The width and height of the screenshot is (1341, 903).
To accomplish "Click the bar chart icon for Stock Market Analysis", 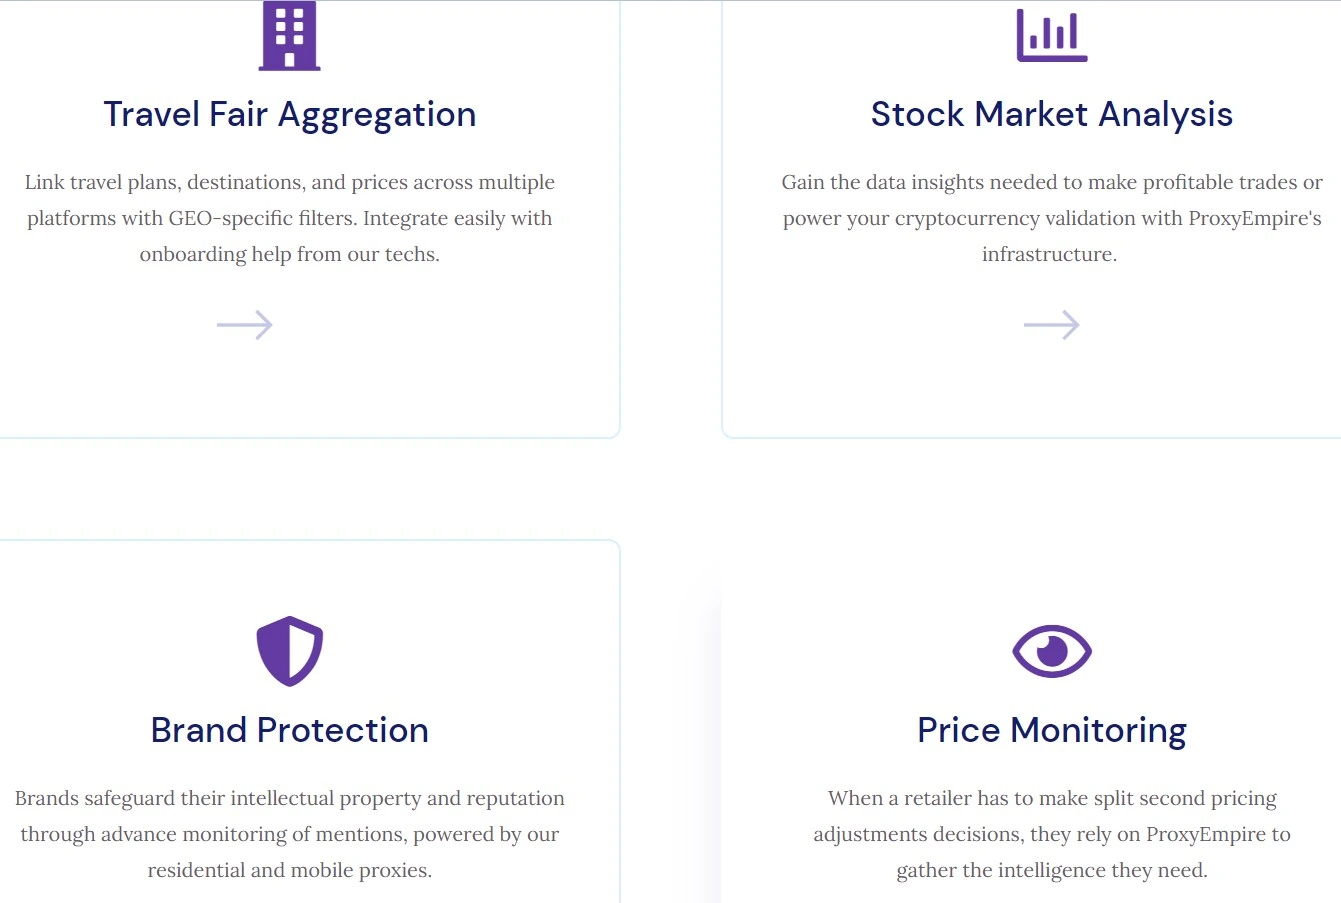I will coord(1051,37).
